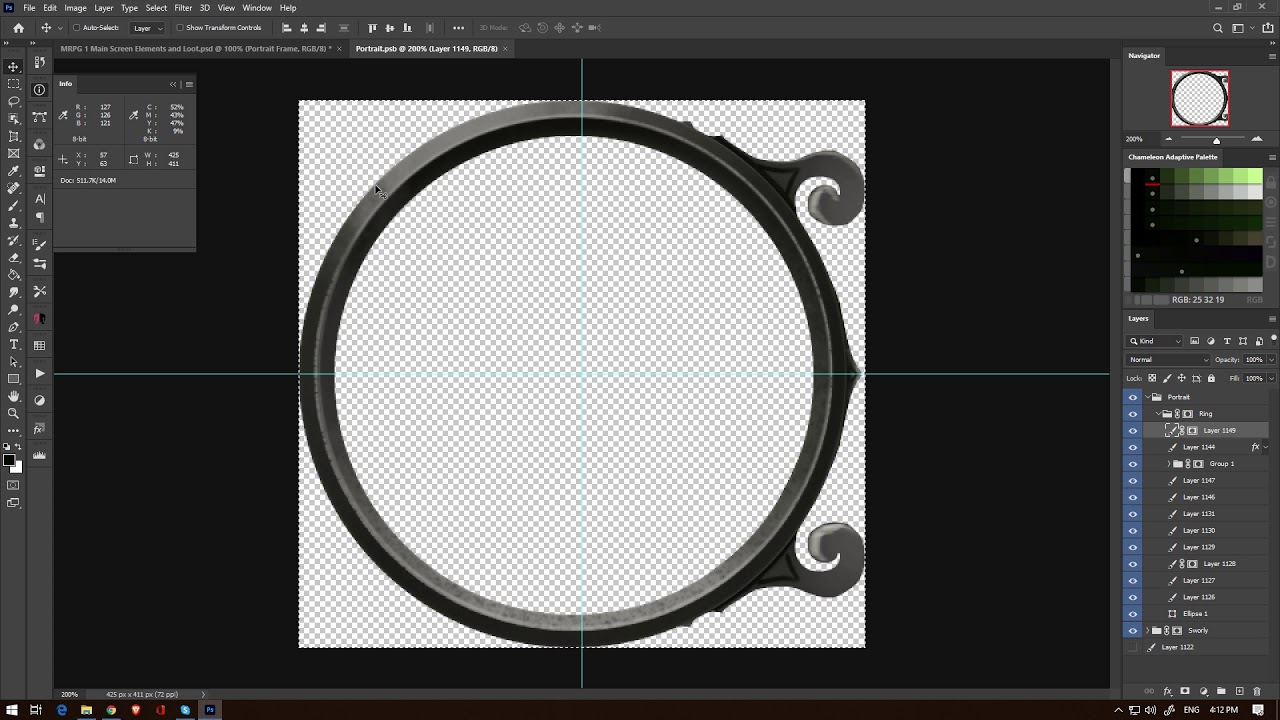Select the Clone Stamp tool
1280x720 pixels.
click(x=13, y=223)
